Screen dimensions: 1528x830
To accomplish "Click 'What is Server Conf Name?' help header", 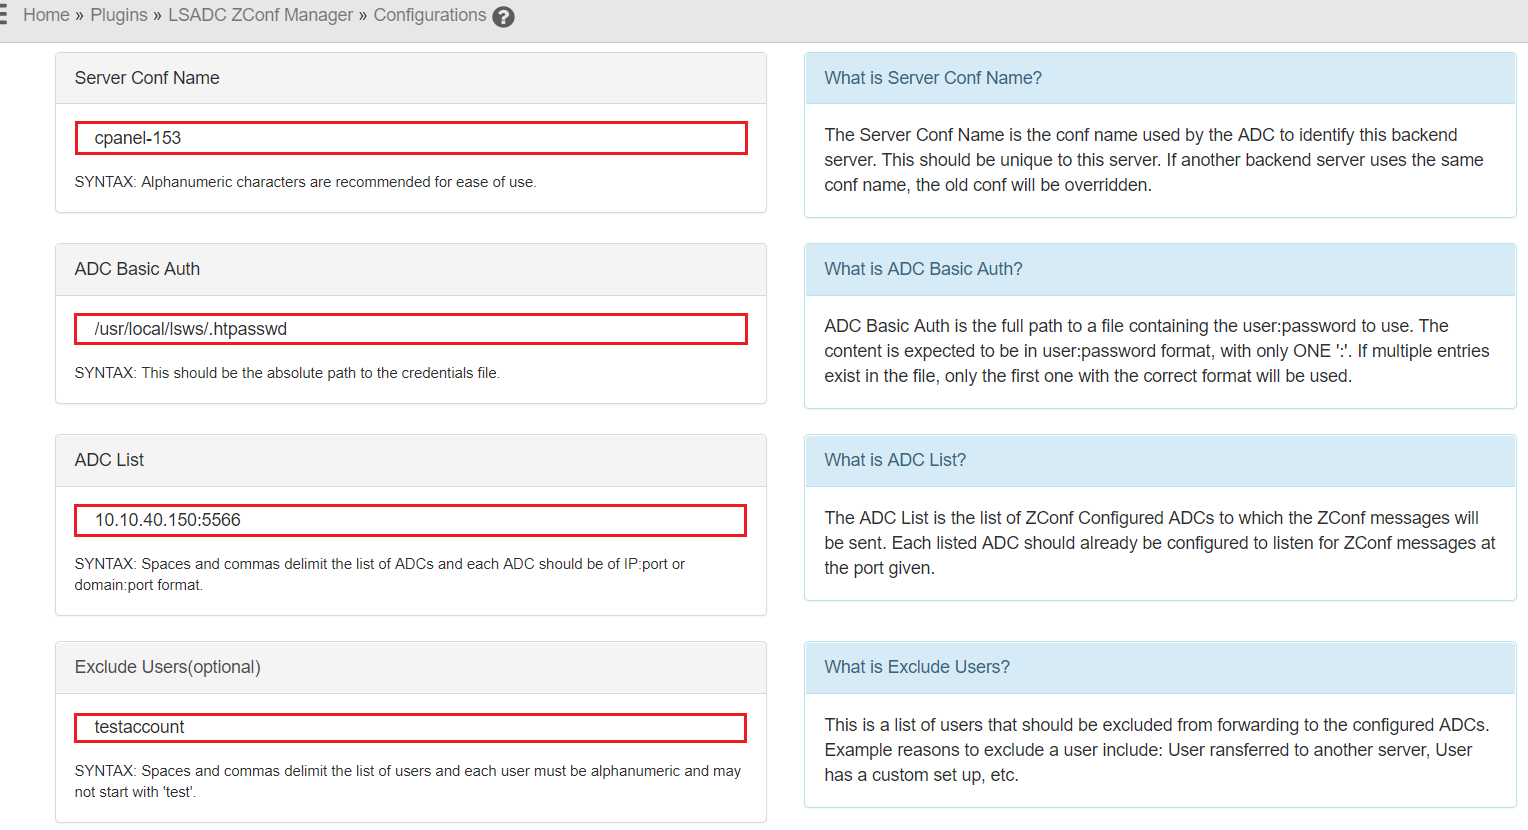I will click(x=1160, y=78).
